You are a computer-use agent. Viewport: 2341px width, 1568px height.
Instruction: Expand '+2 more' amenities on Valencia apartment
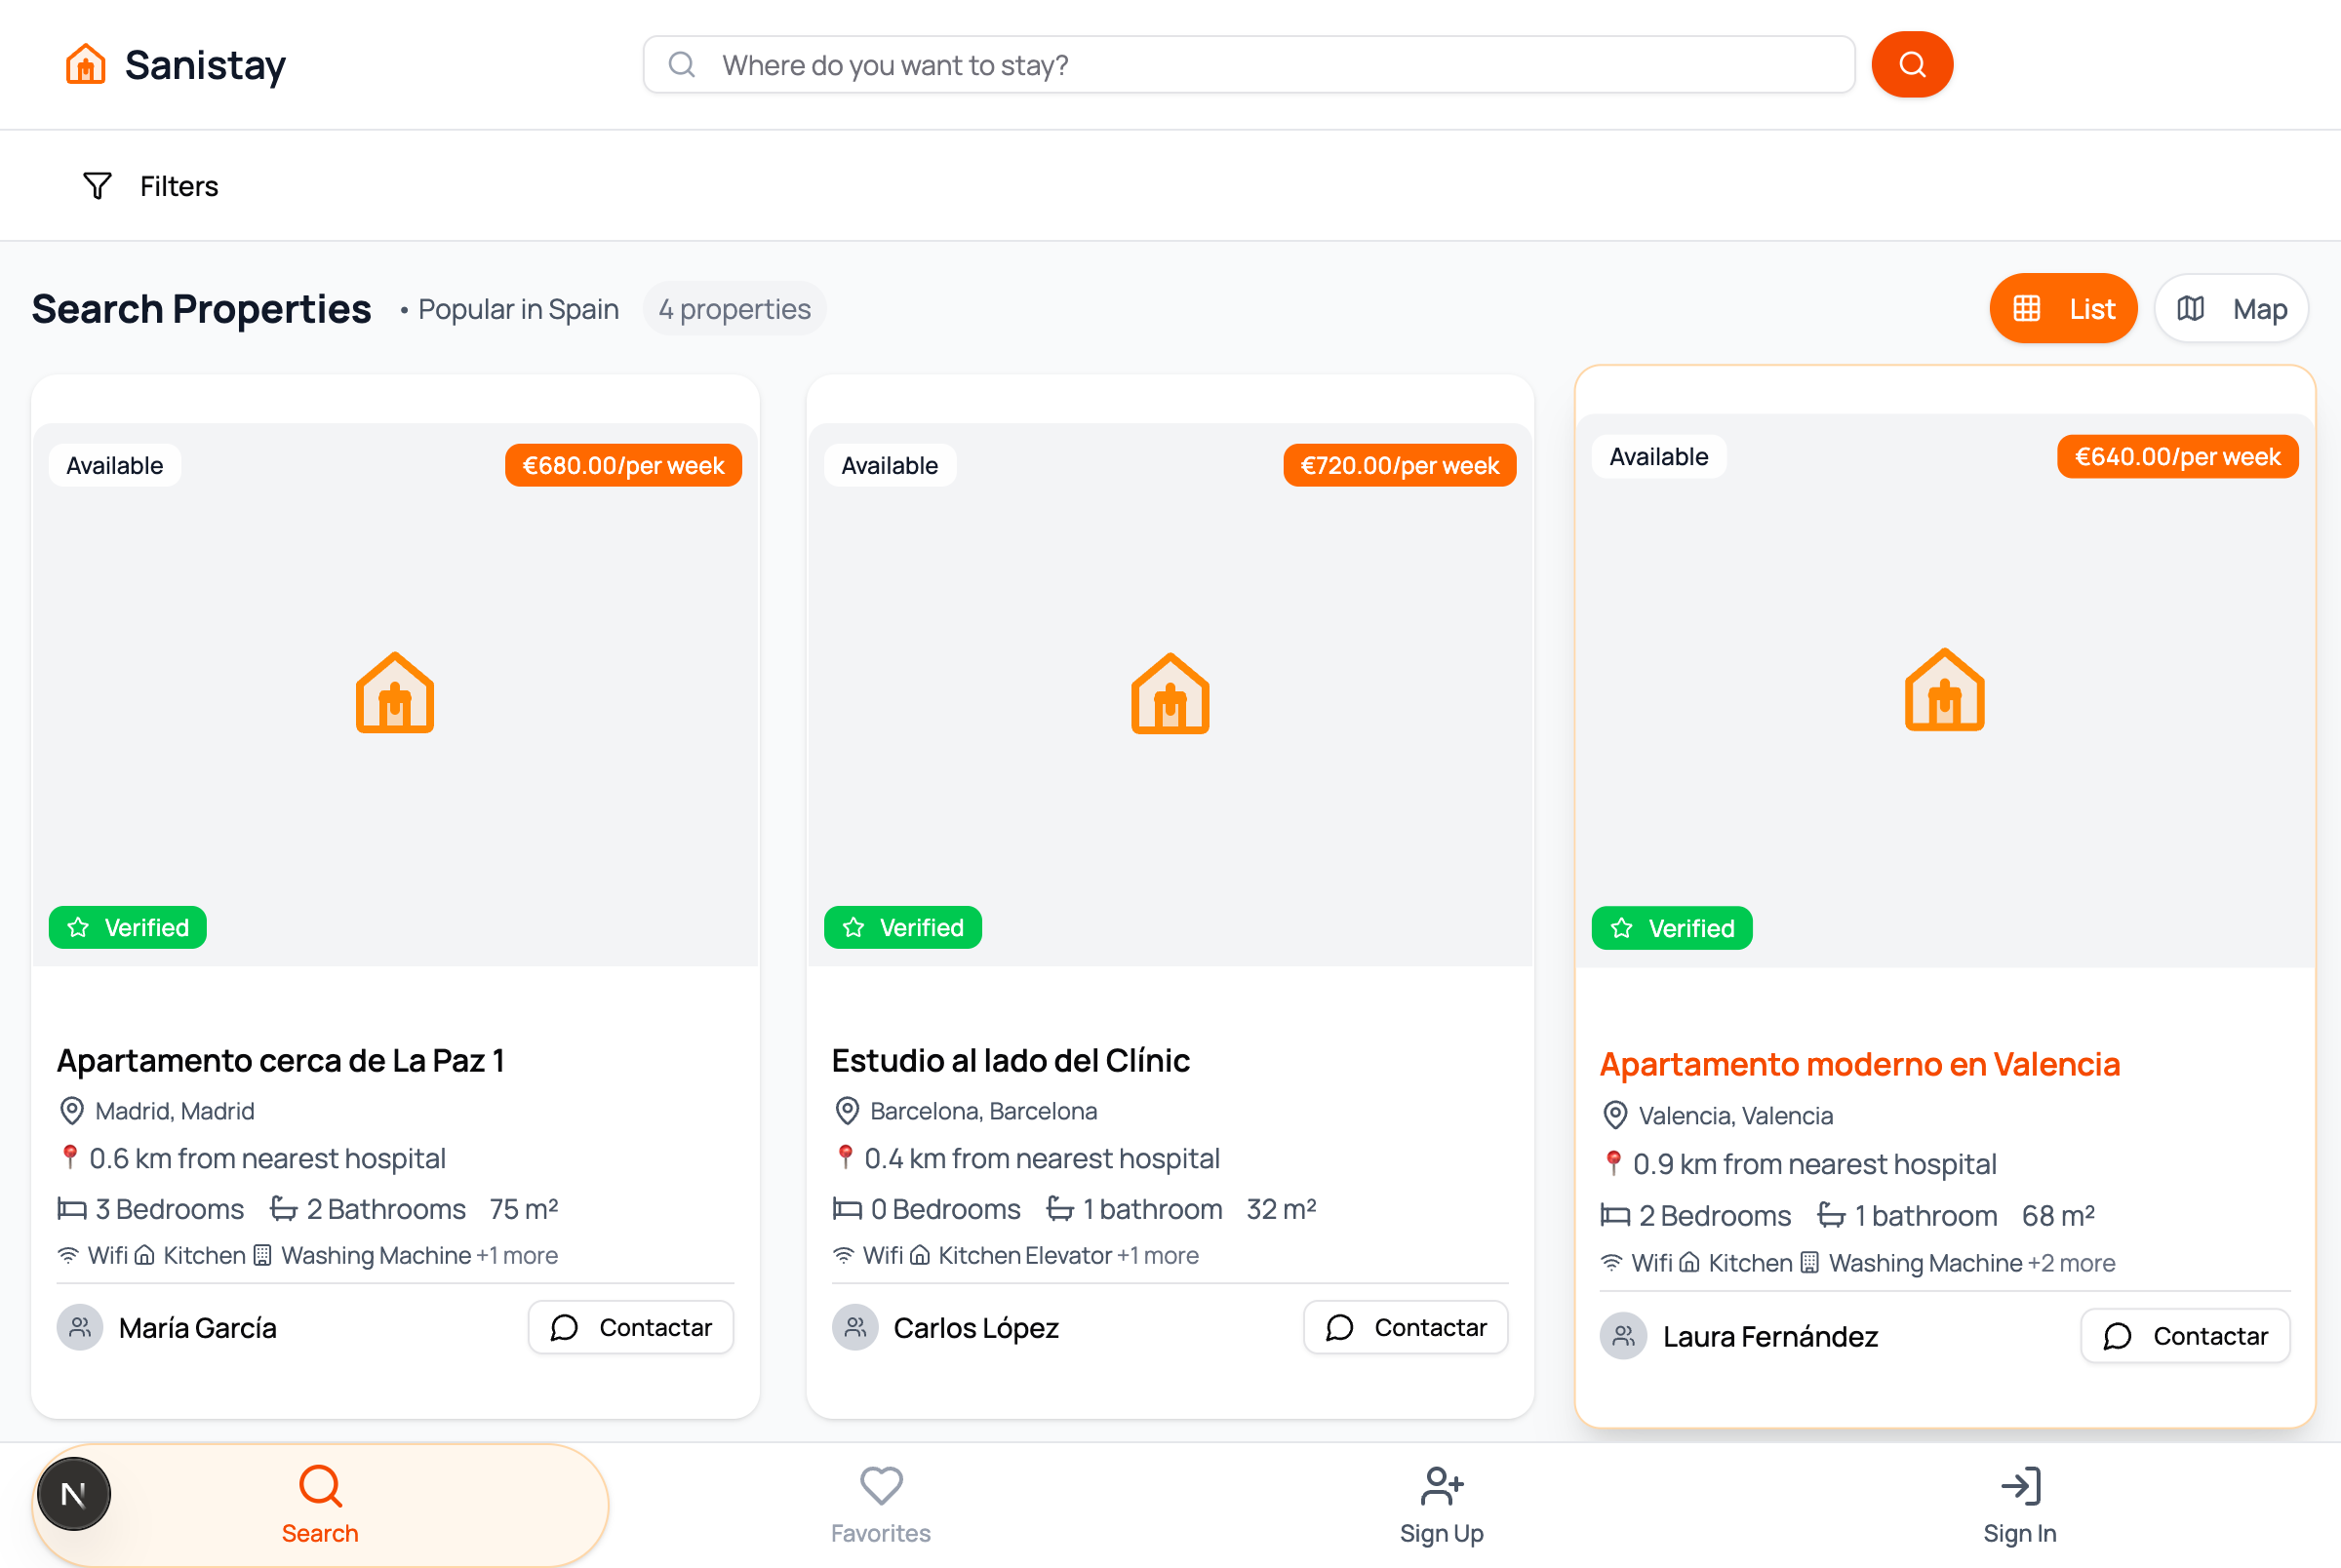[x=2071, y=1263]
